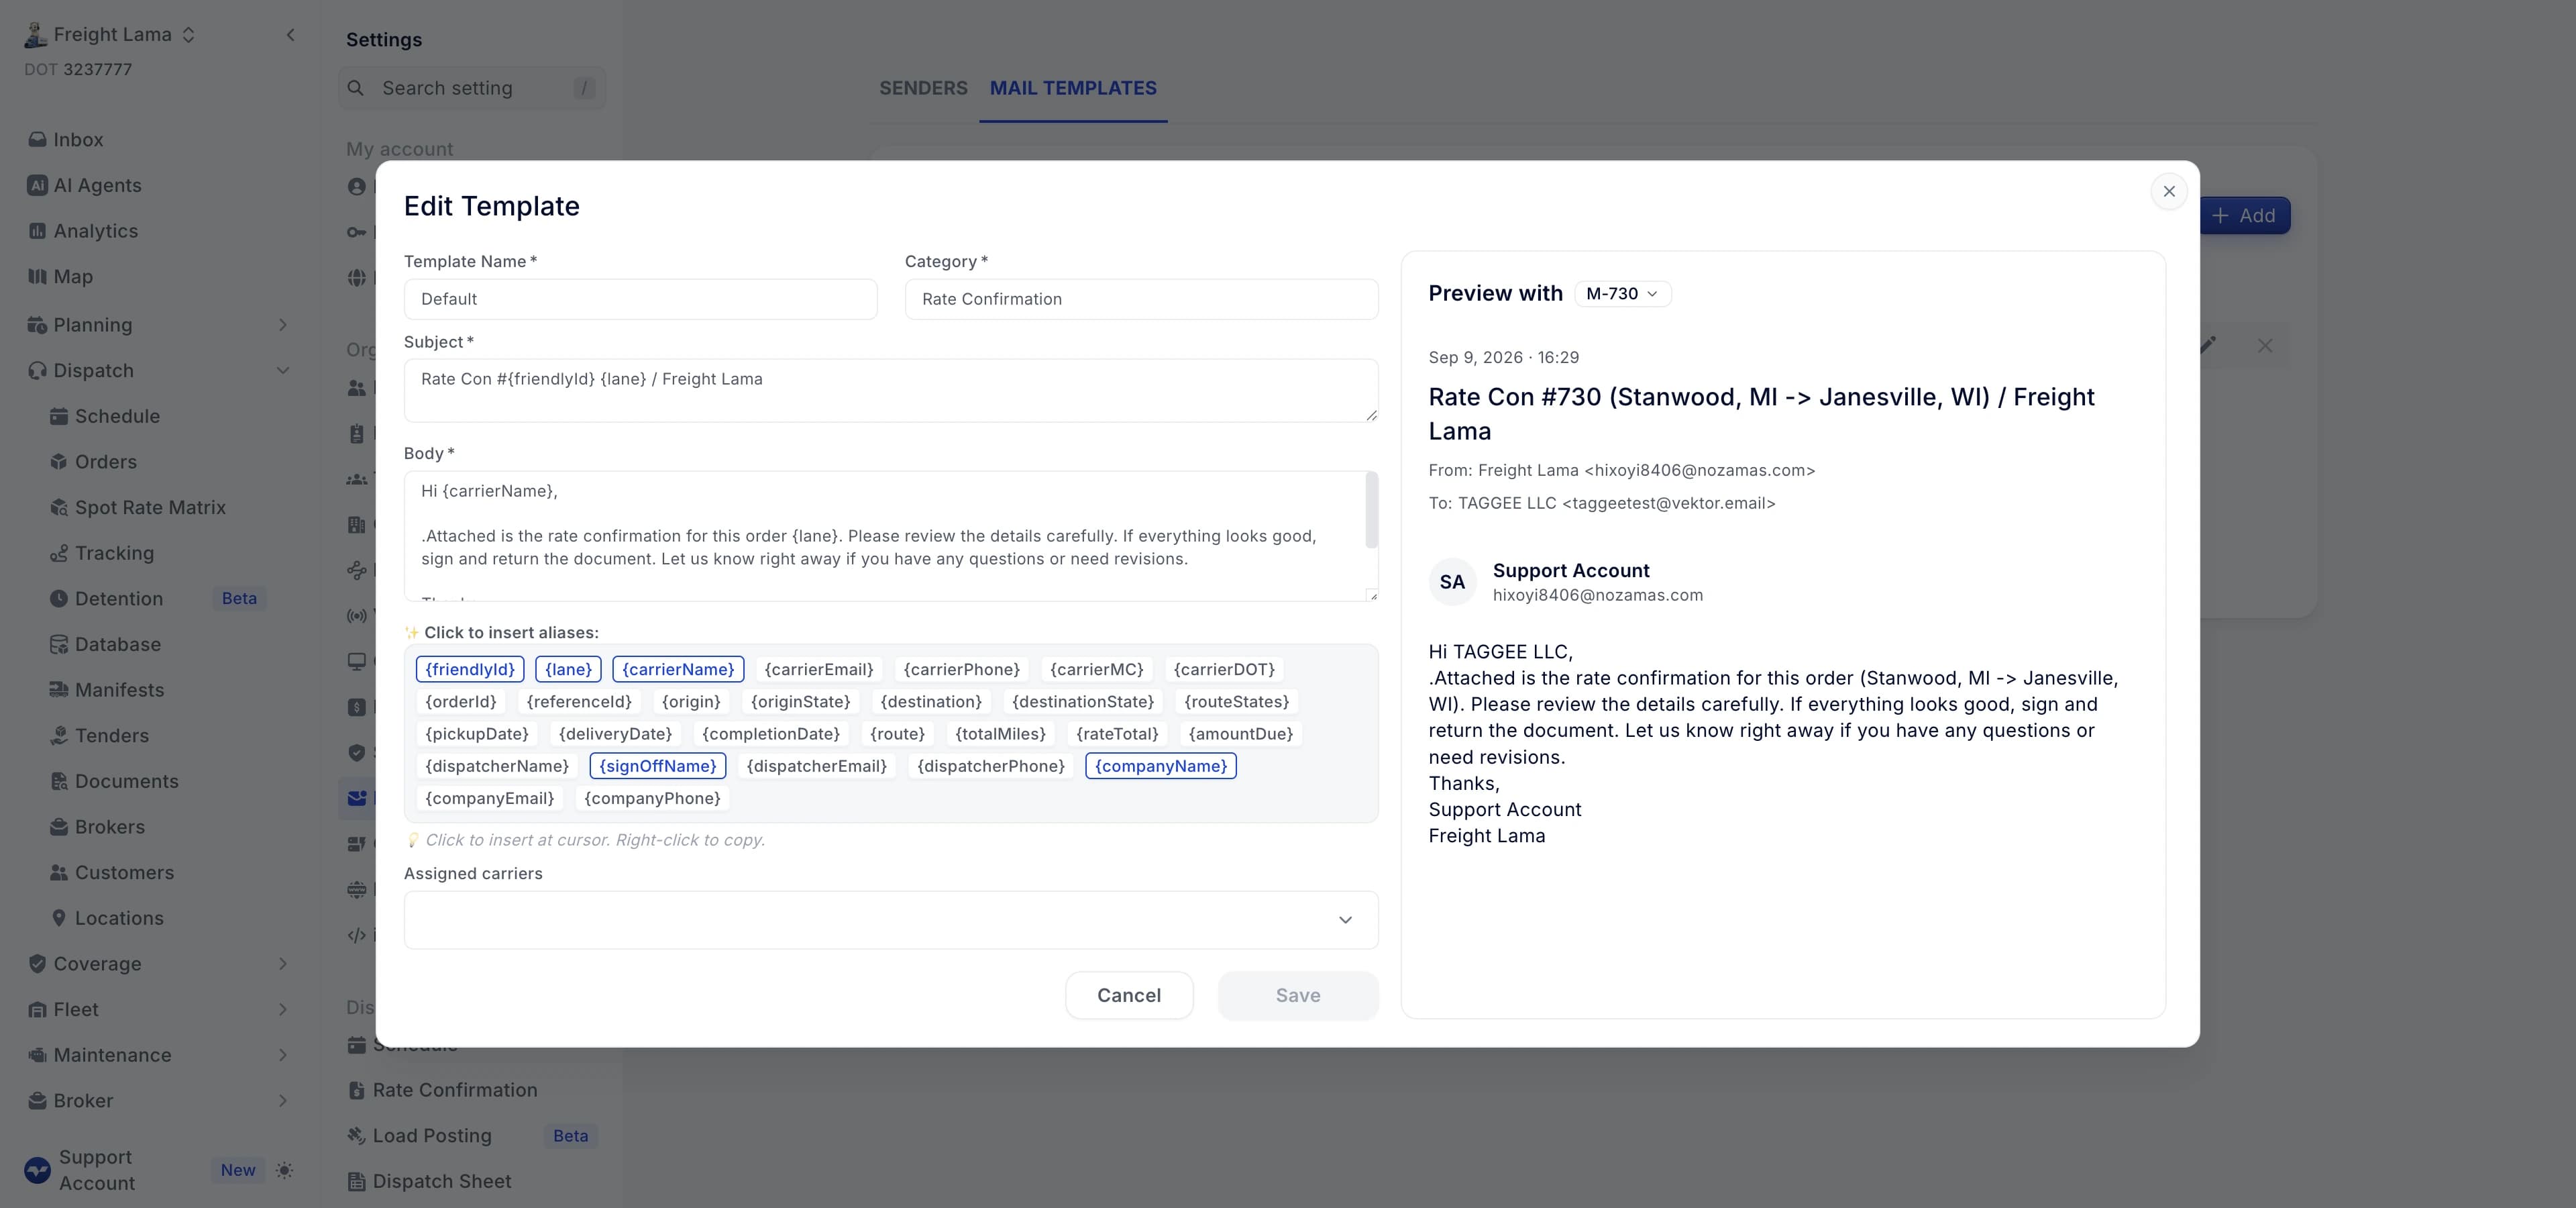Click the Save button
2576x1208 pixels.
1298,996
